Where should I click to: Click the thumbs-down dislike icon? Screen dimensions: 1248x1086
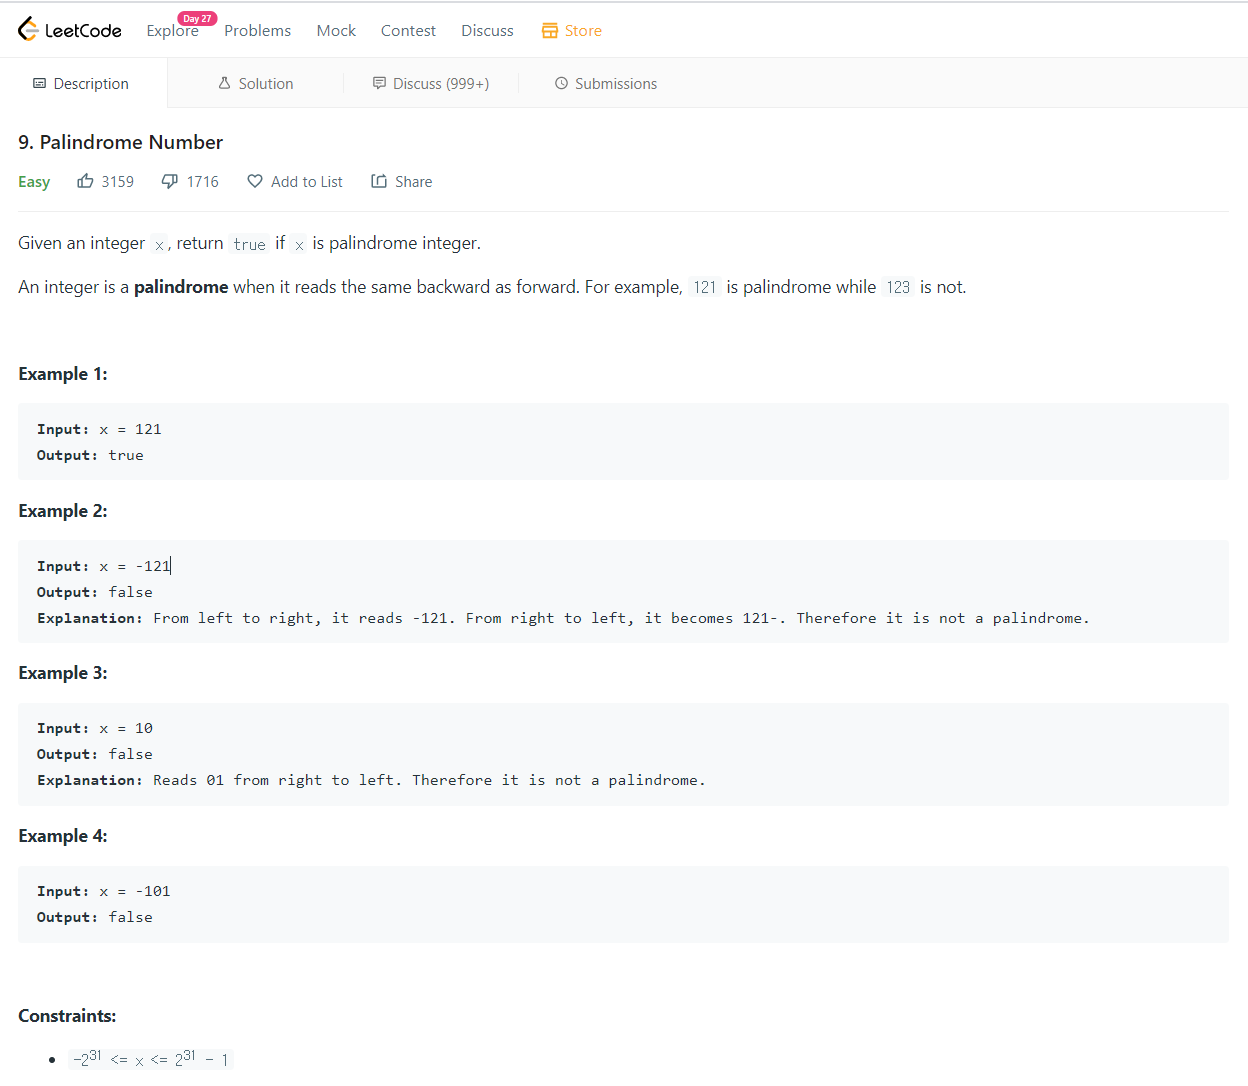[170, 181]
